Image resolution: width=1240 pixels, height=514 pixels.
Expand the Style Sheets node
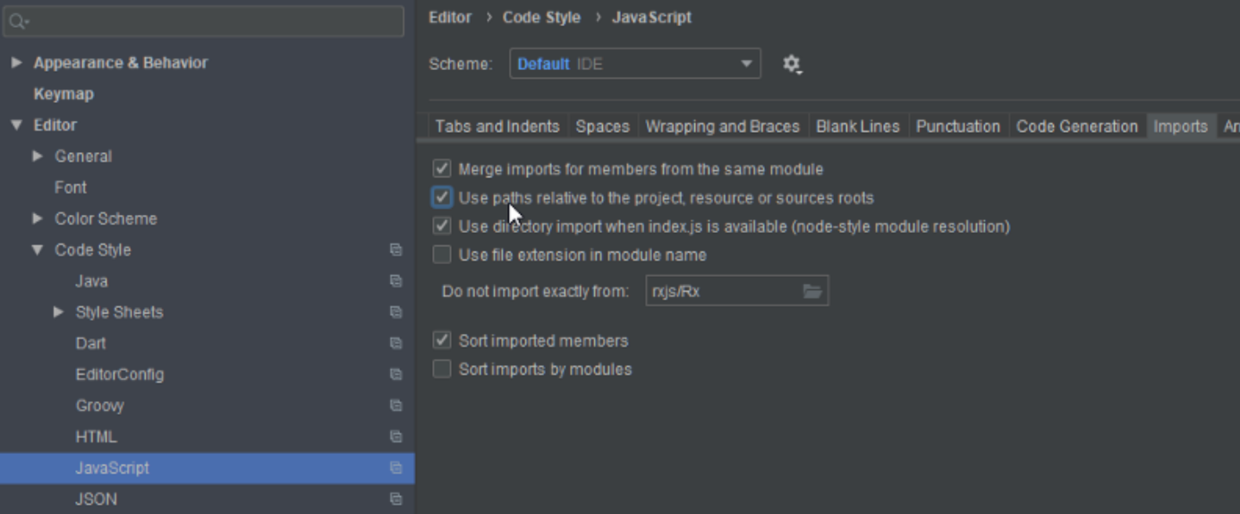tap(58, 312)
